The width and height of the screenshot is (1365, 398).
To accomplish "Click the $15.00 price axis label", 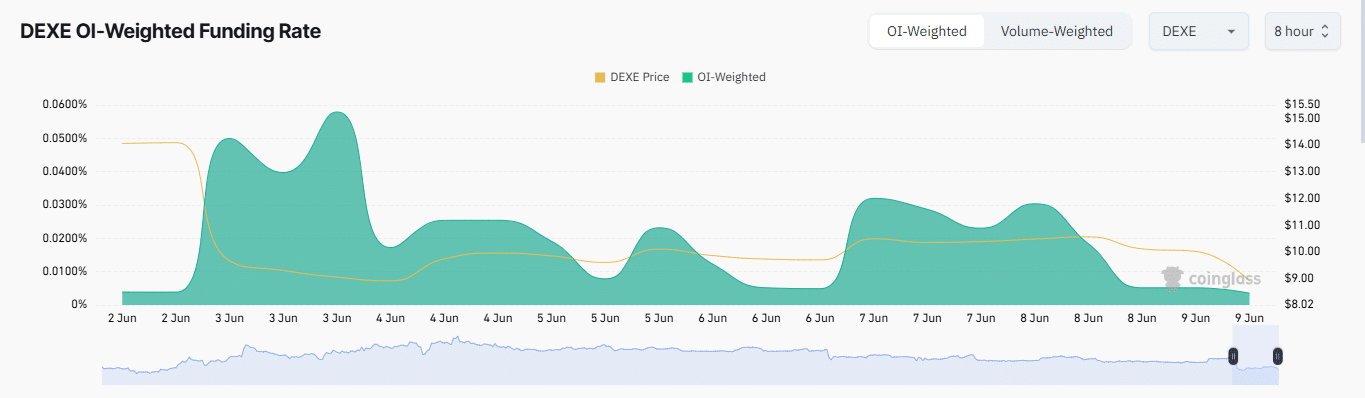I will [x=1304, y=118].
